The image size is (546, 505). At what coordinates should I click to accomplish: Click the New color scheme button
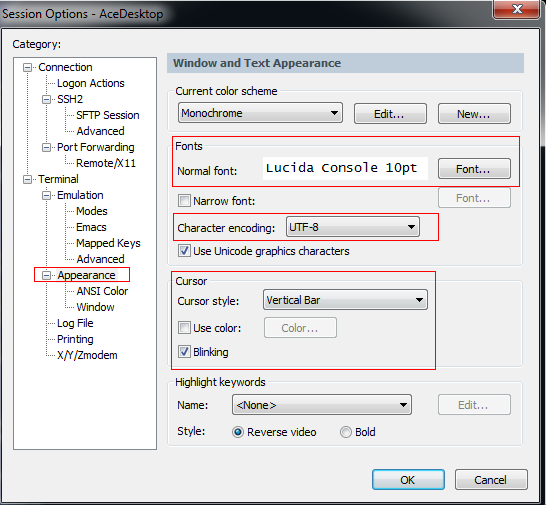pos(474,114)
